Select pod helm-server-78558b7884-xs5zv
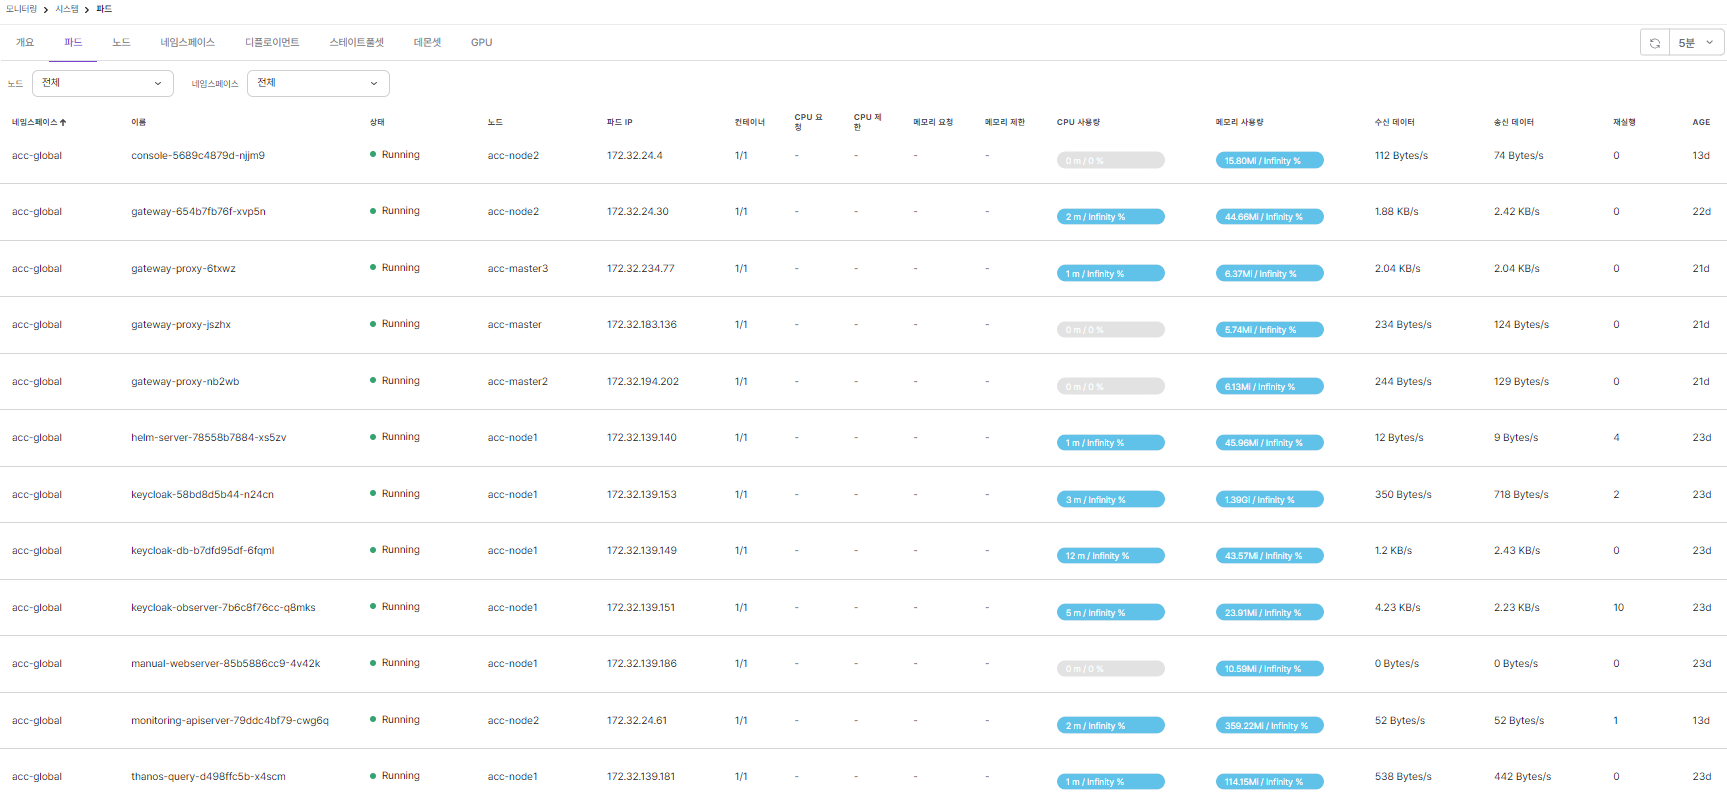 [x=208, y=437]
